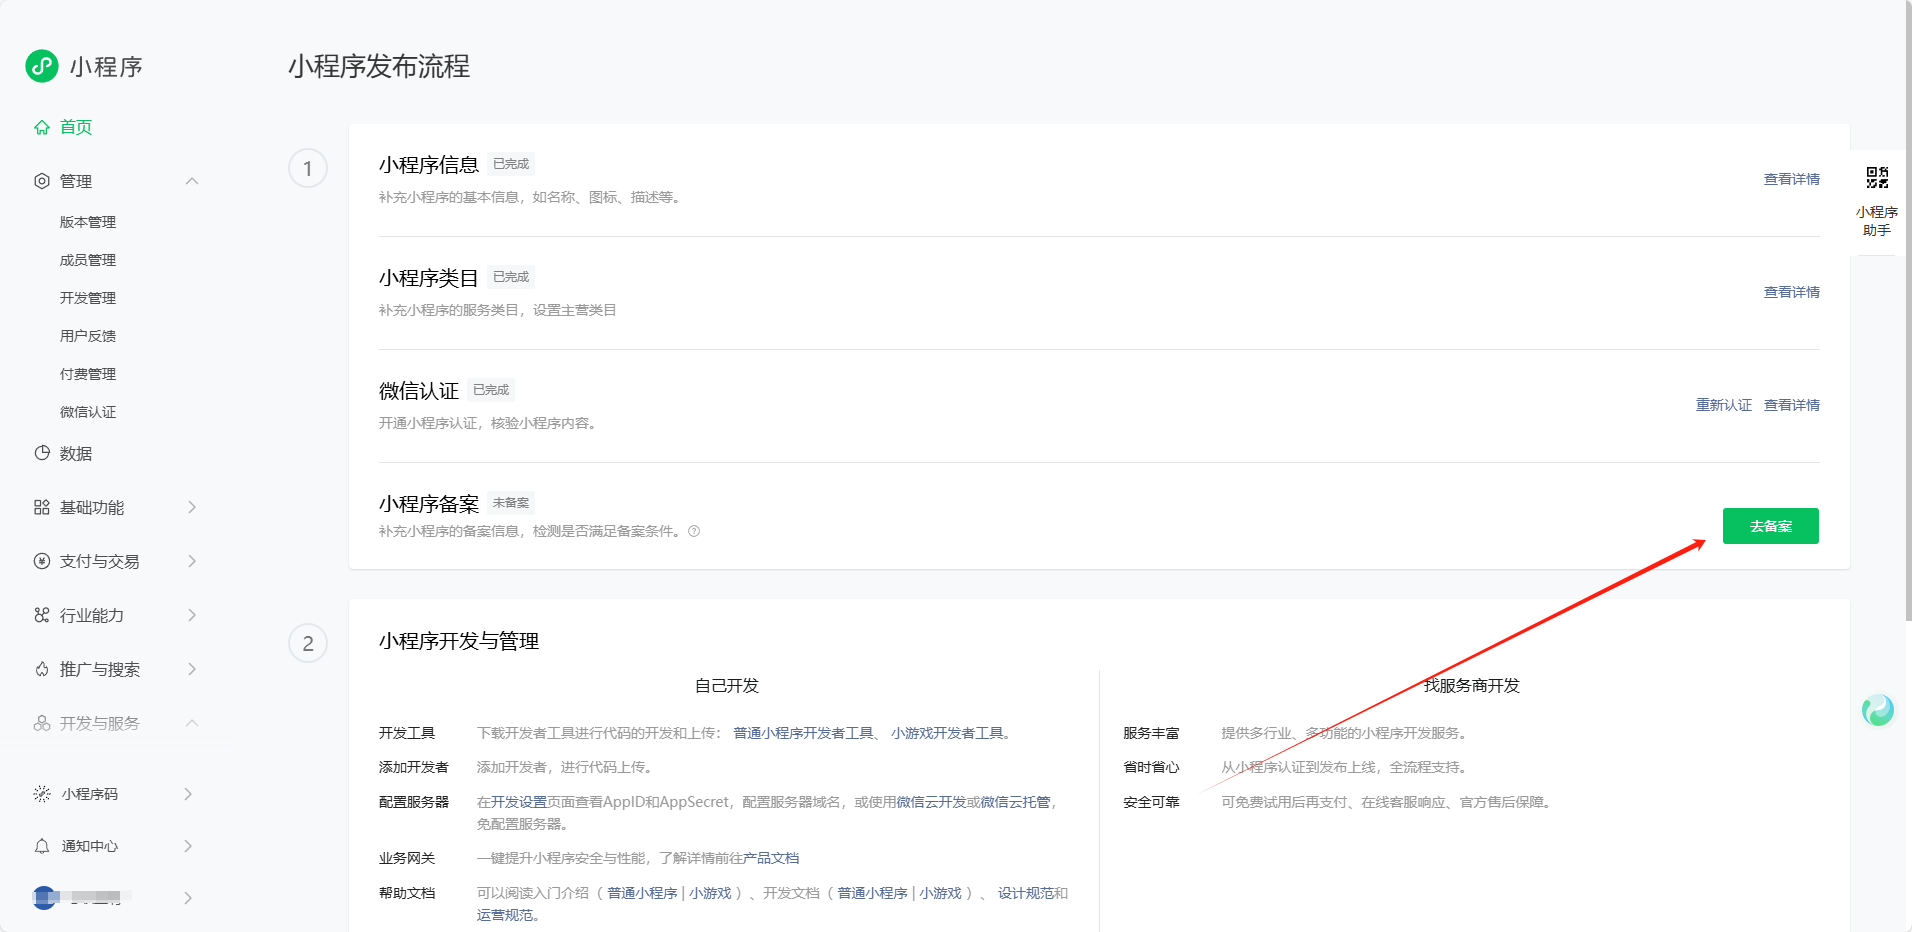Open 版本管理 from the sidebar
Image resolution: width=1912 pixels, height=932 pixels.
tap(87, 222)
